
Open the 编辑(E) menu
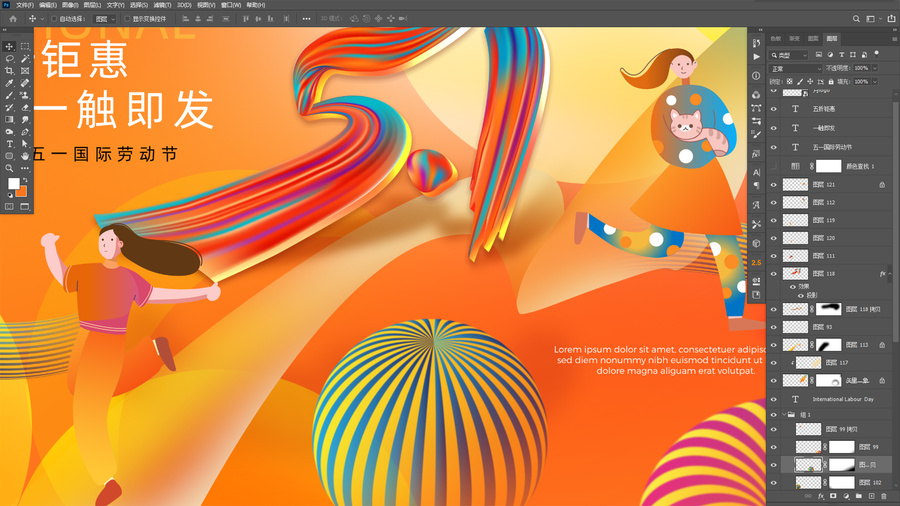[48, 5]
